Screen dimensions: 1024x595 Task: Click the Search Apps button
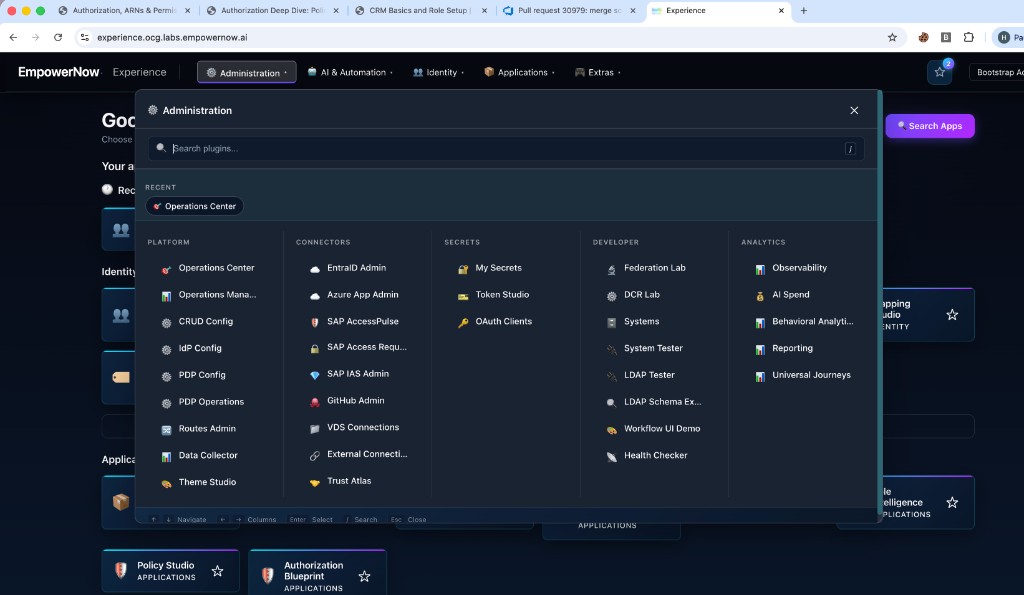[x=930, y=126]
